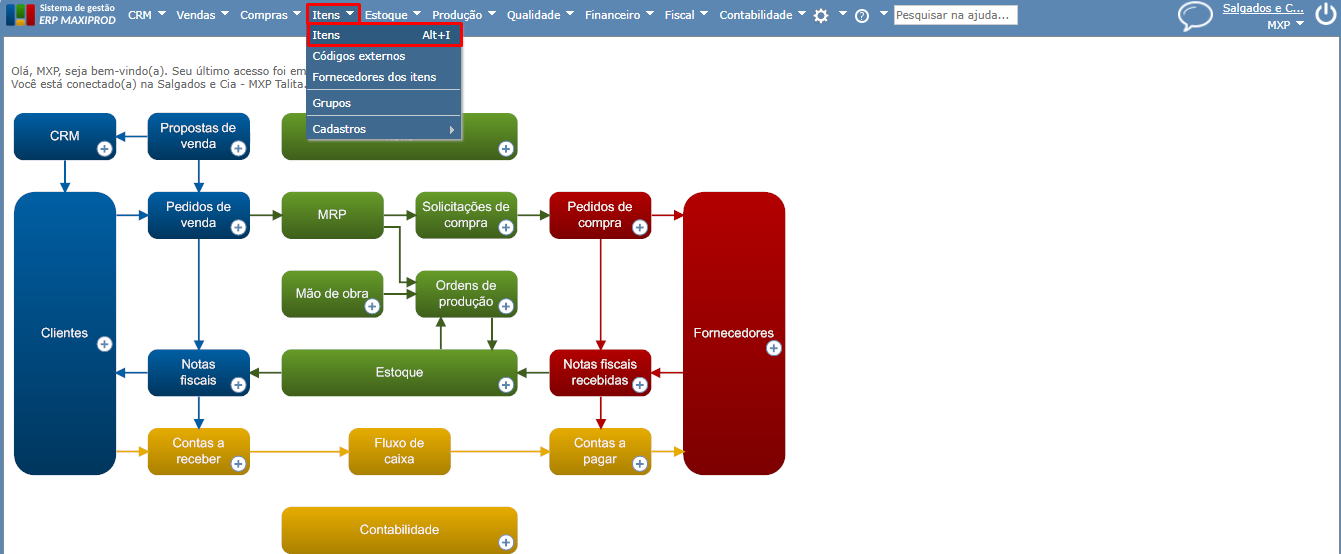Click plus icon on Contabilidade box
The image size is (1341, 554).
tap(506, 543)
